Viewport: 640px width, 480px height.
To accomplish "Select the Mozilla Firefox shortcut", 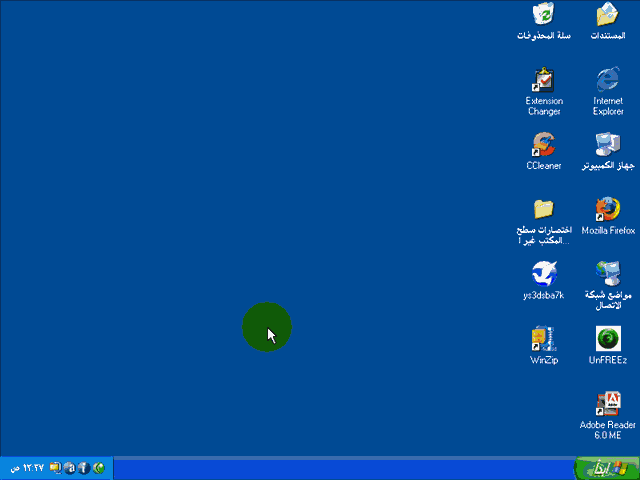I will point(608,209).
